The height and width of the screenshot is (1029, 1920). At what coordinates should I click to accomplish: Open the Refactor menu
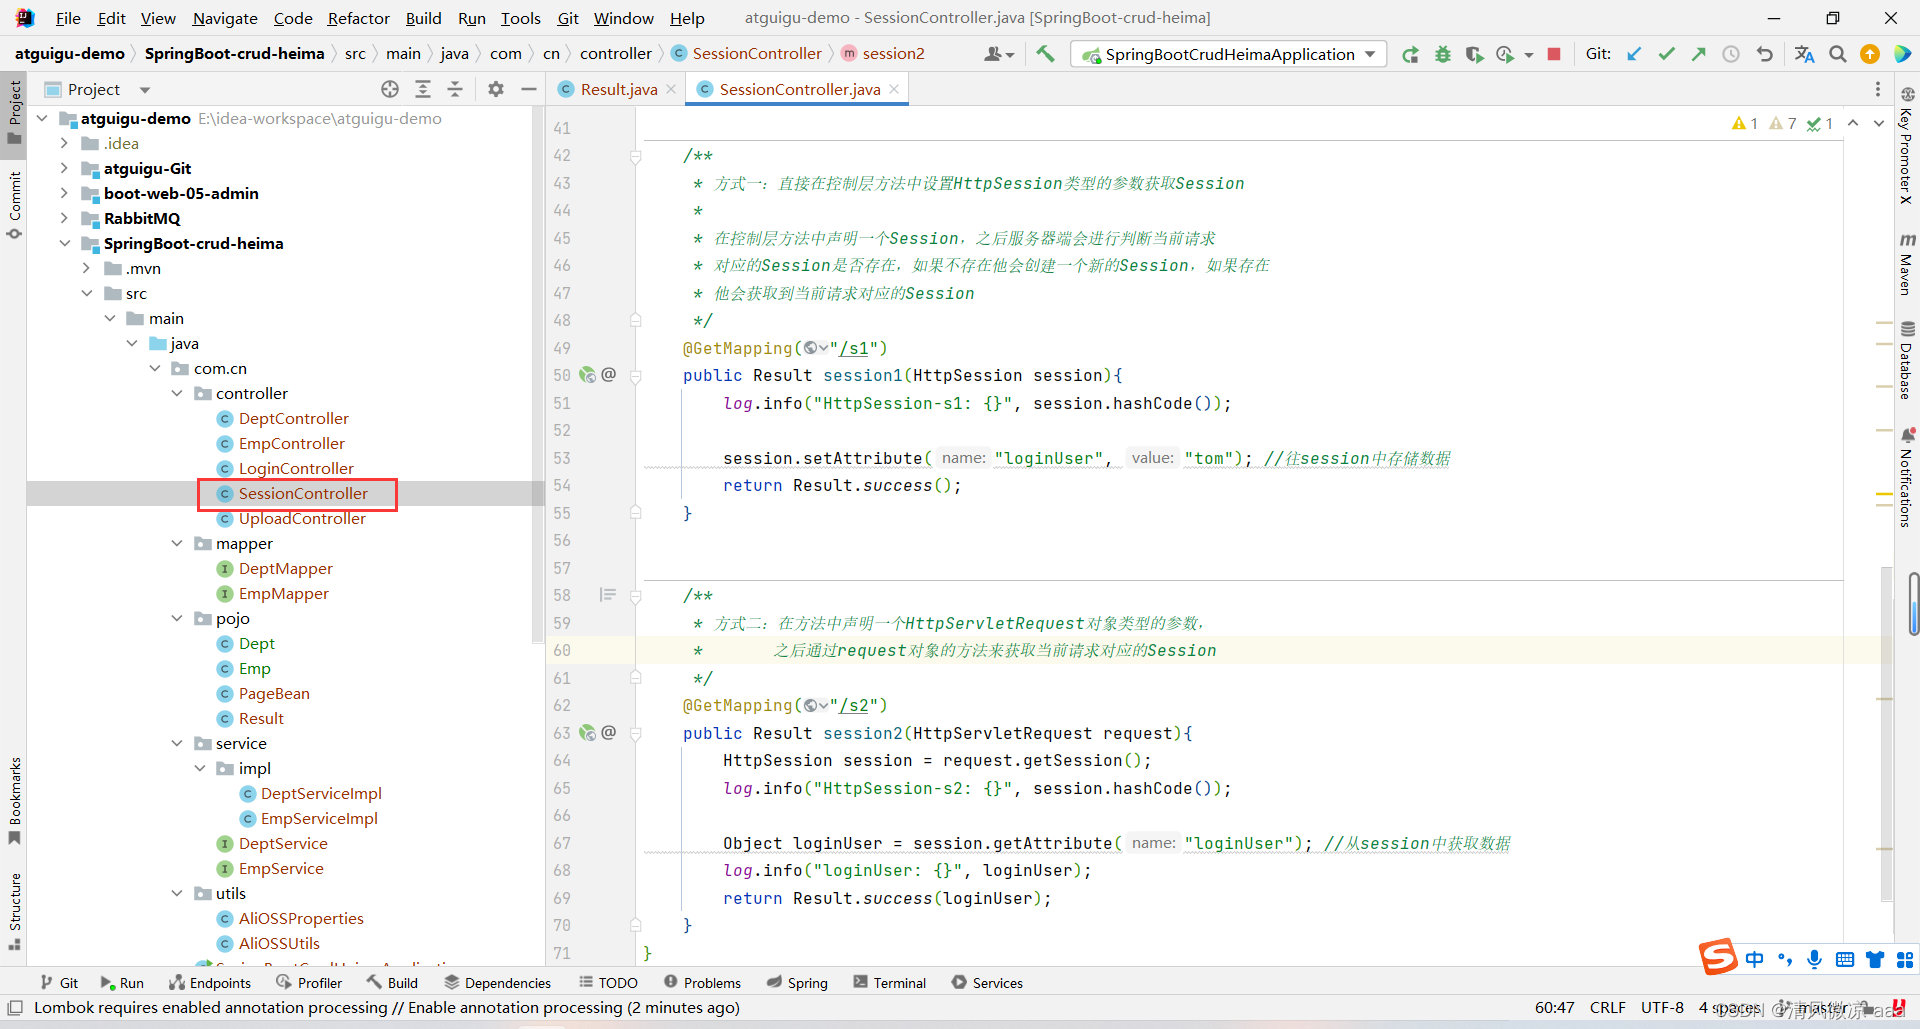(x=358, y=18)
